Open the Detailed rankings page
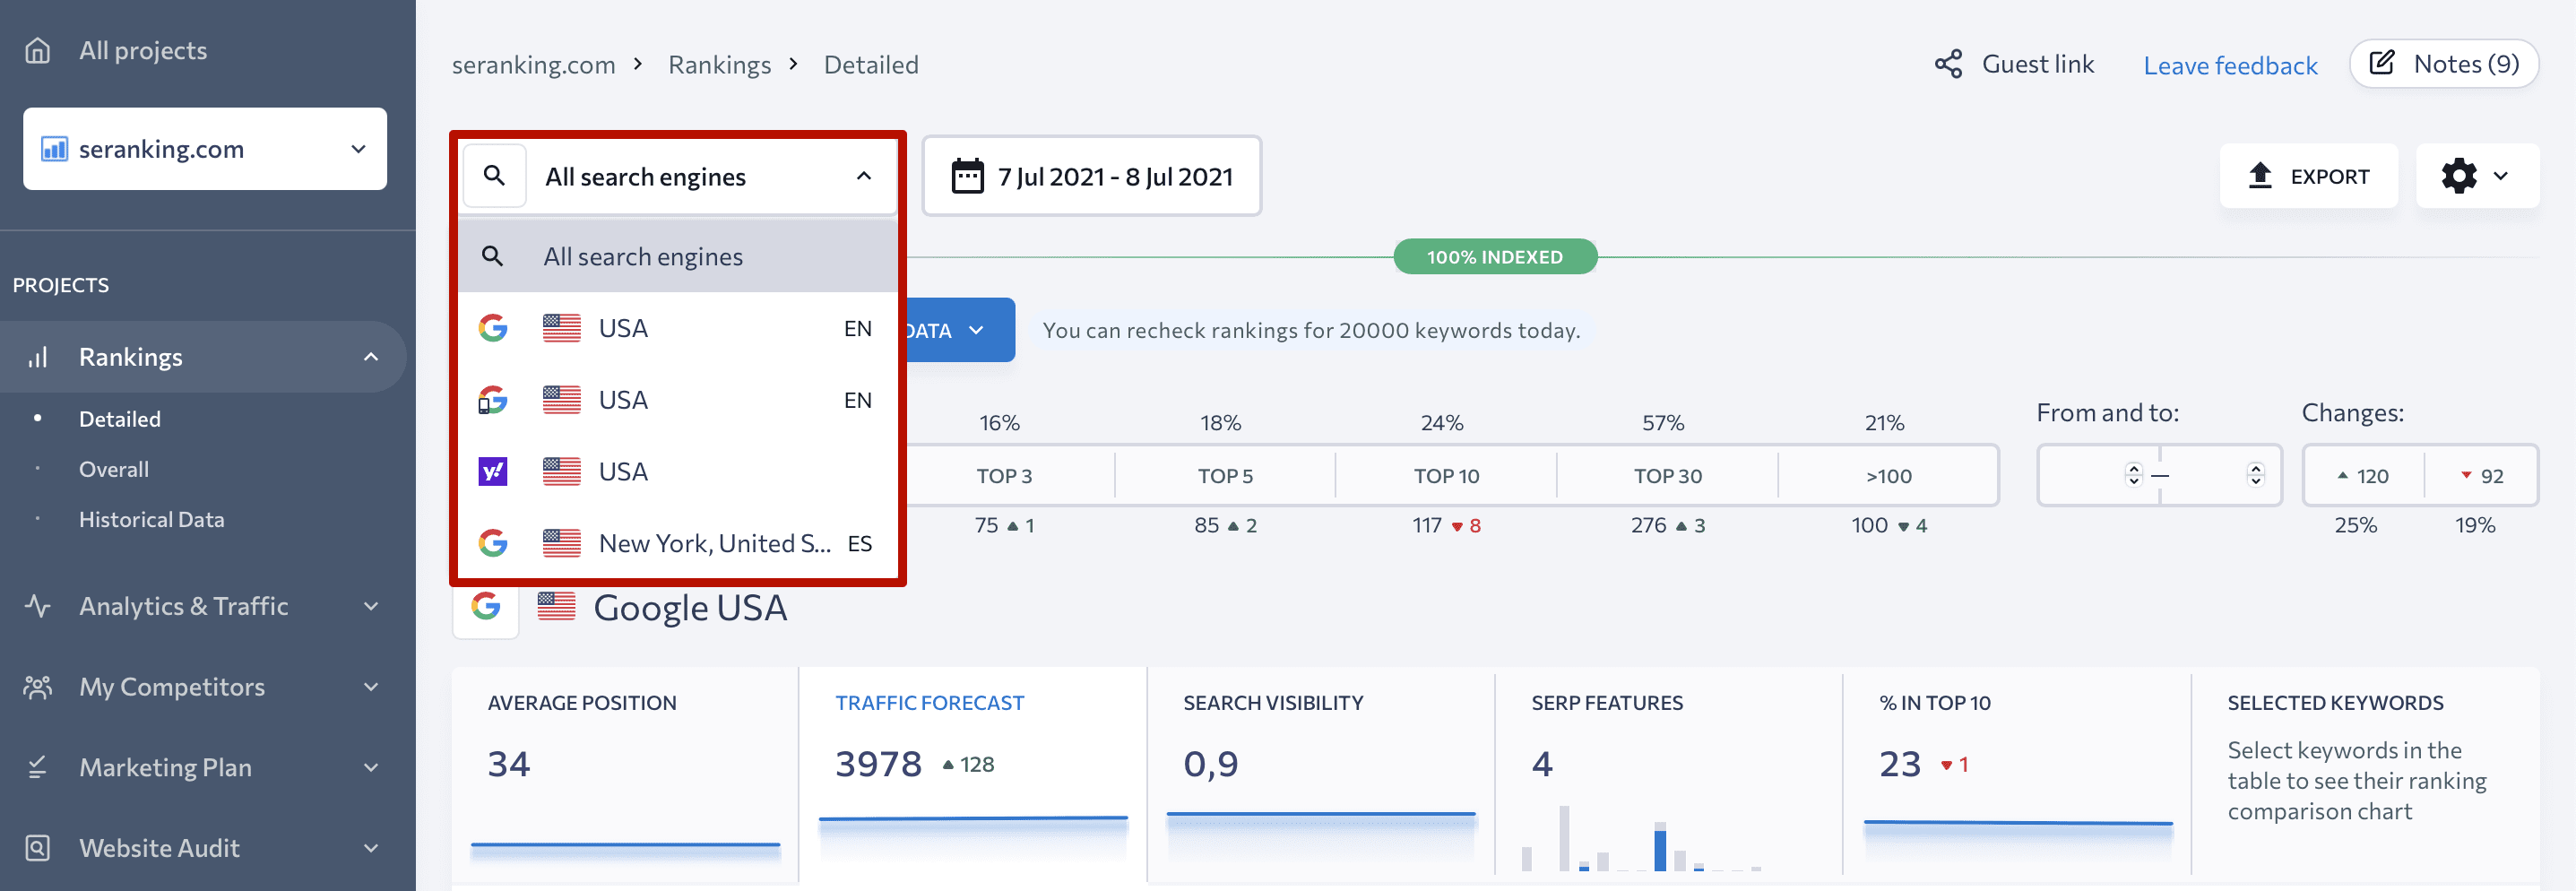 tap(120, 419)
